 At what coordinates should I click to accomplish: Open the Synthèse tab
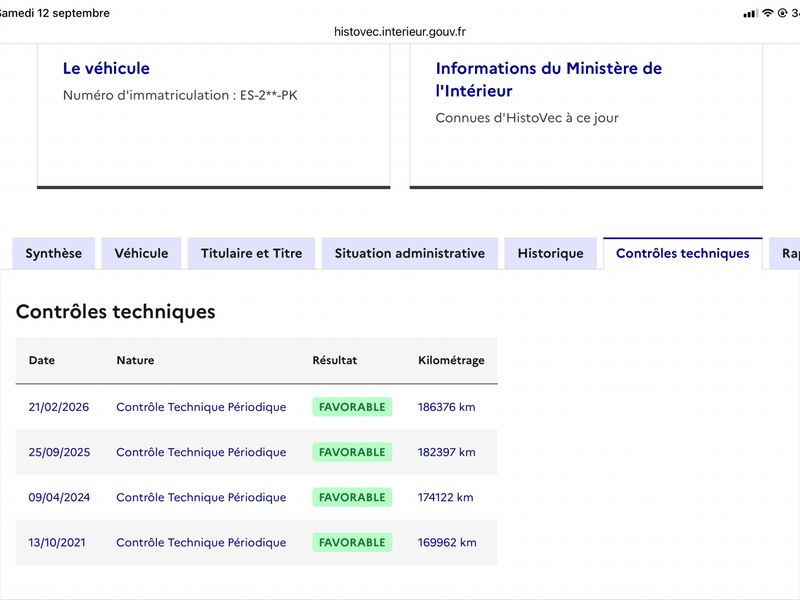point(54,254)
